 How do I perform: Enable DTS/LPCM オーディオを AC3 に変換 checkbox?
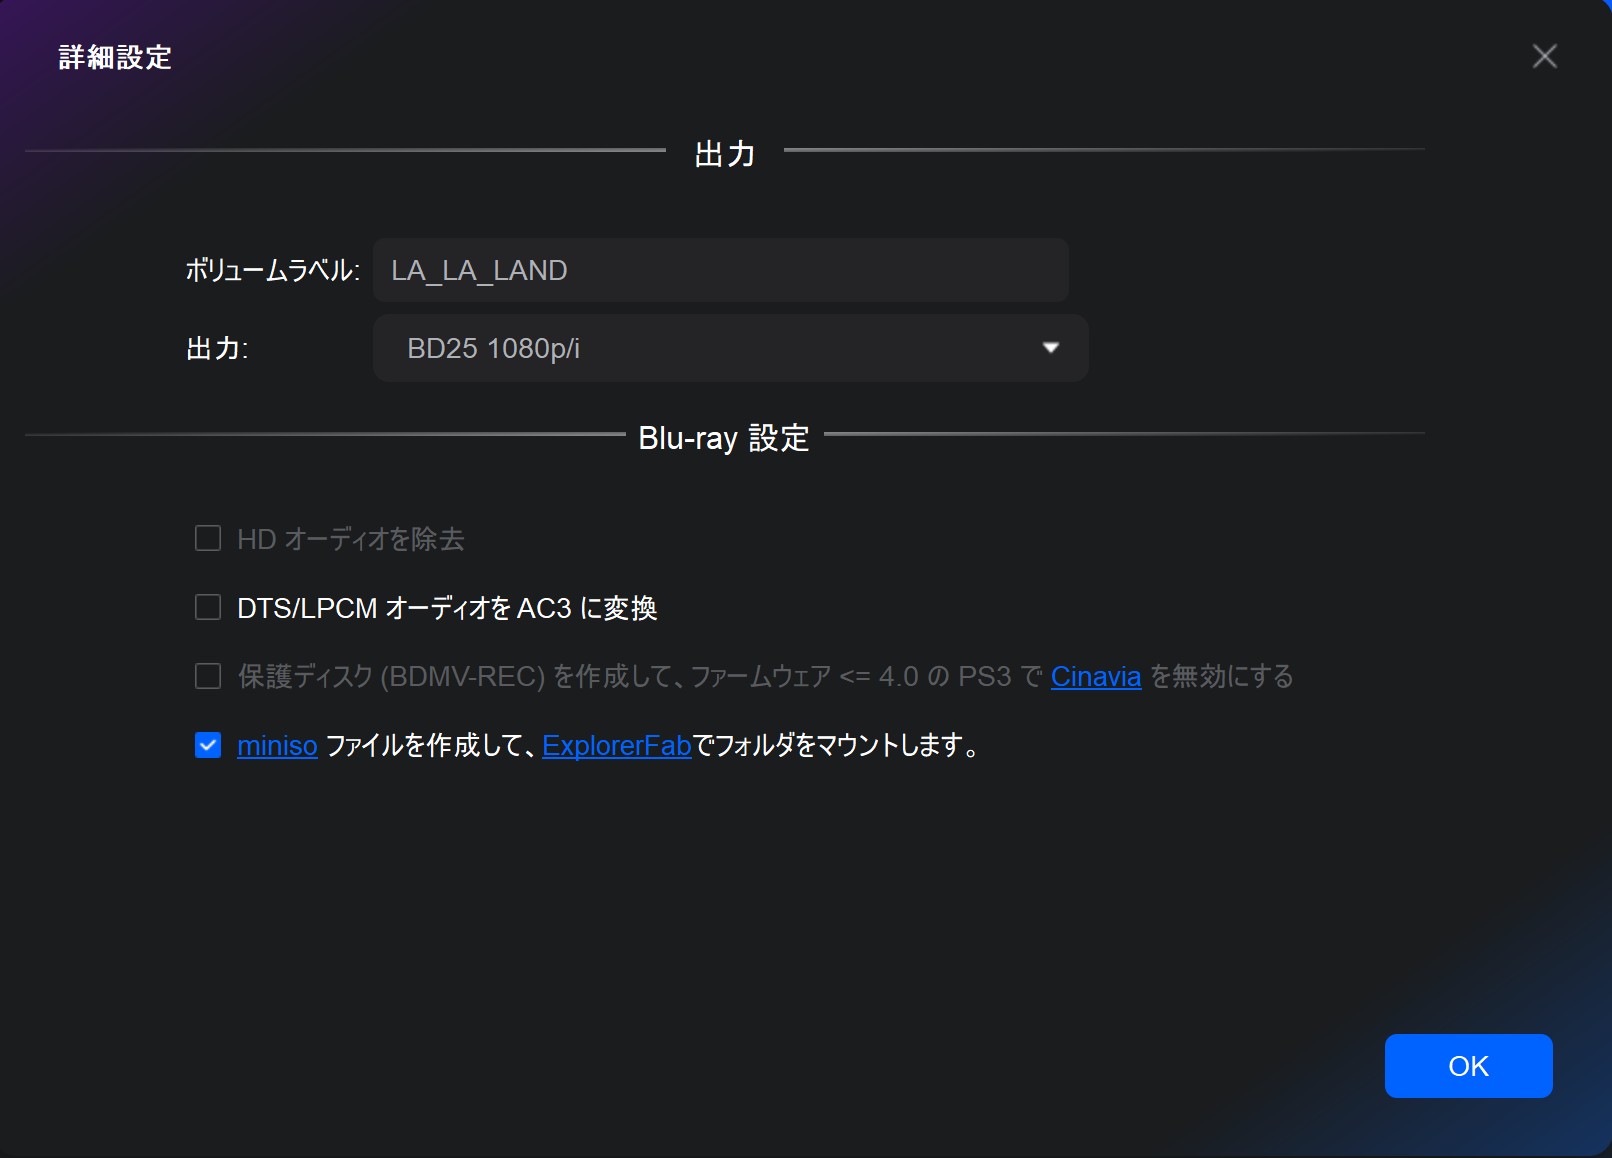coord(208,608)
